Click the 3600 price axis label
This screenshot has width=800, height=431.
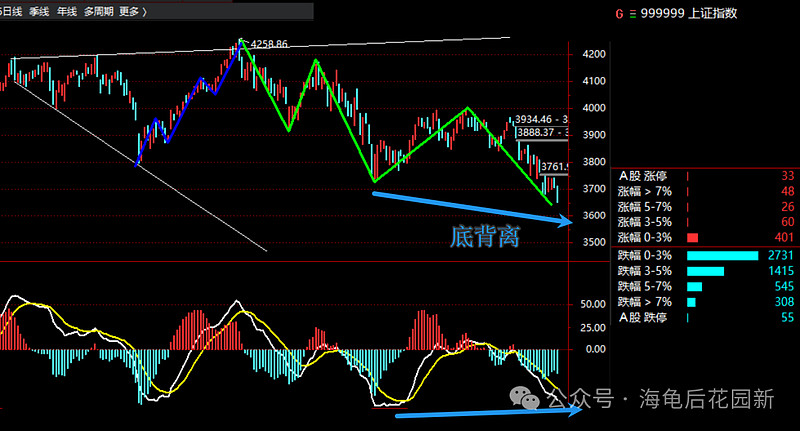tap(594, 215)
